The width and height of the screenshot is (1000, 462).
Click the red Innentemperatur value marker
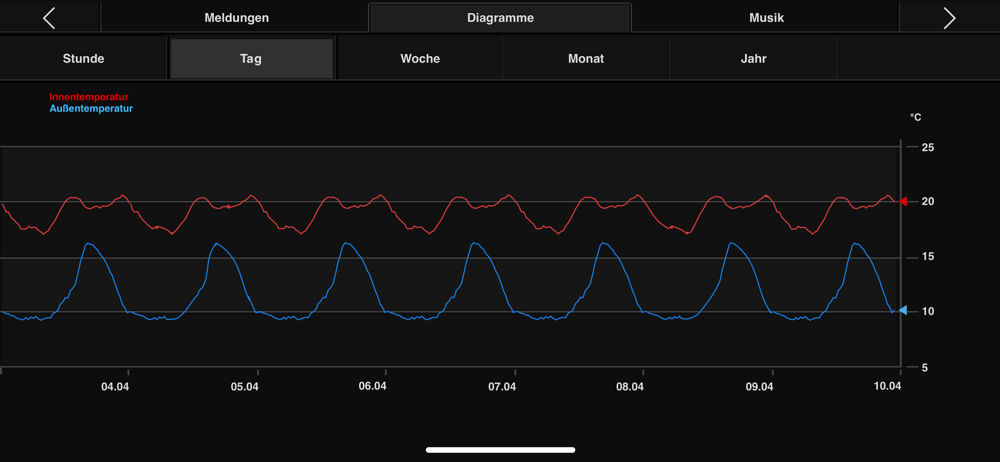point(903,202)
